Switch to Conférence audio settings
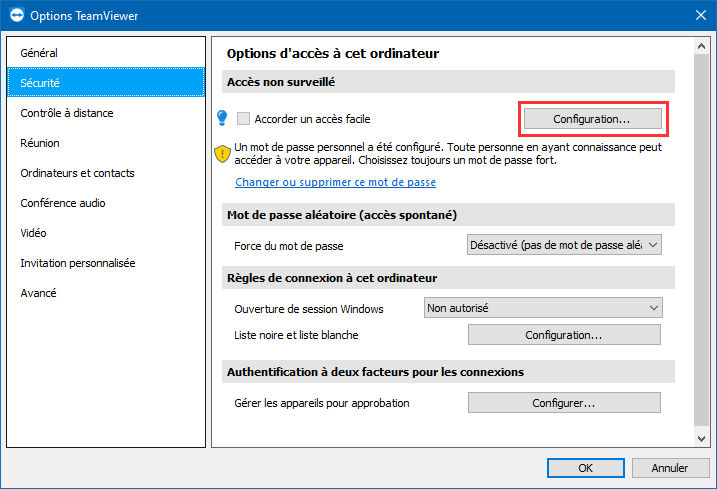This screenshot has height=489, width=717. click(x=106, y=203)
